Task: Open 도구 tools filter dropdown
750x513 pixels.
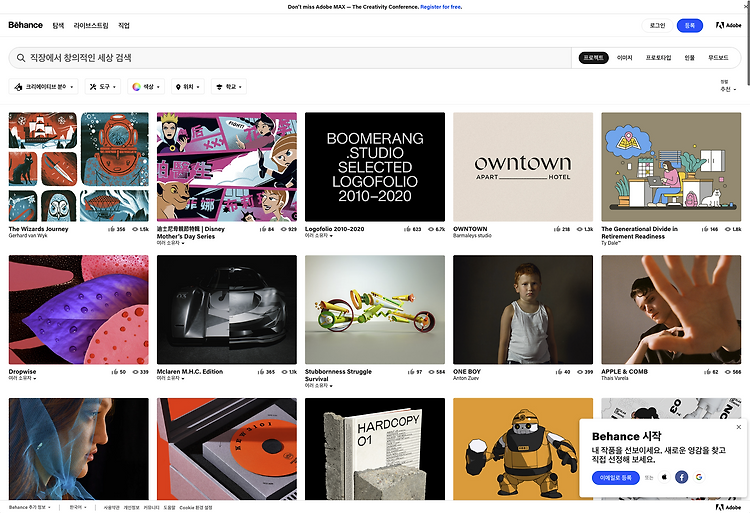Action: 103,87
